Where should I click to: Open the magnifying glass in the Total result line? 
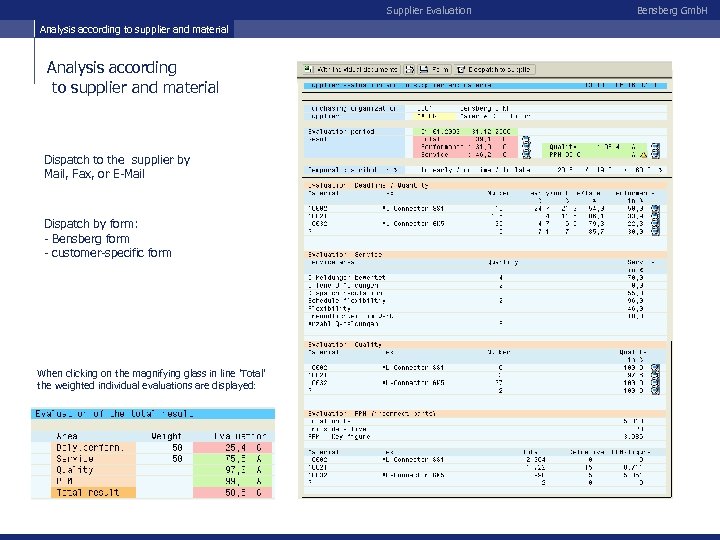tap(526, 139)
